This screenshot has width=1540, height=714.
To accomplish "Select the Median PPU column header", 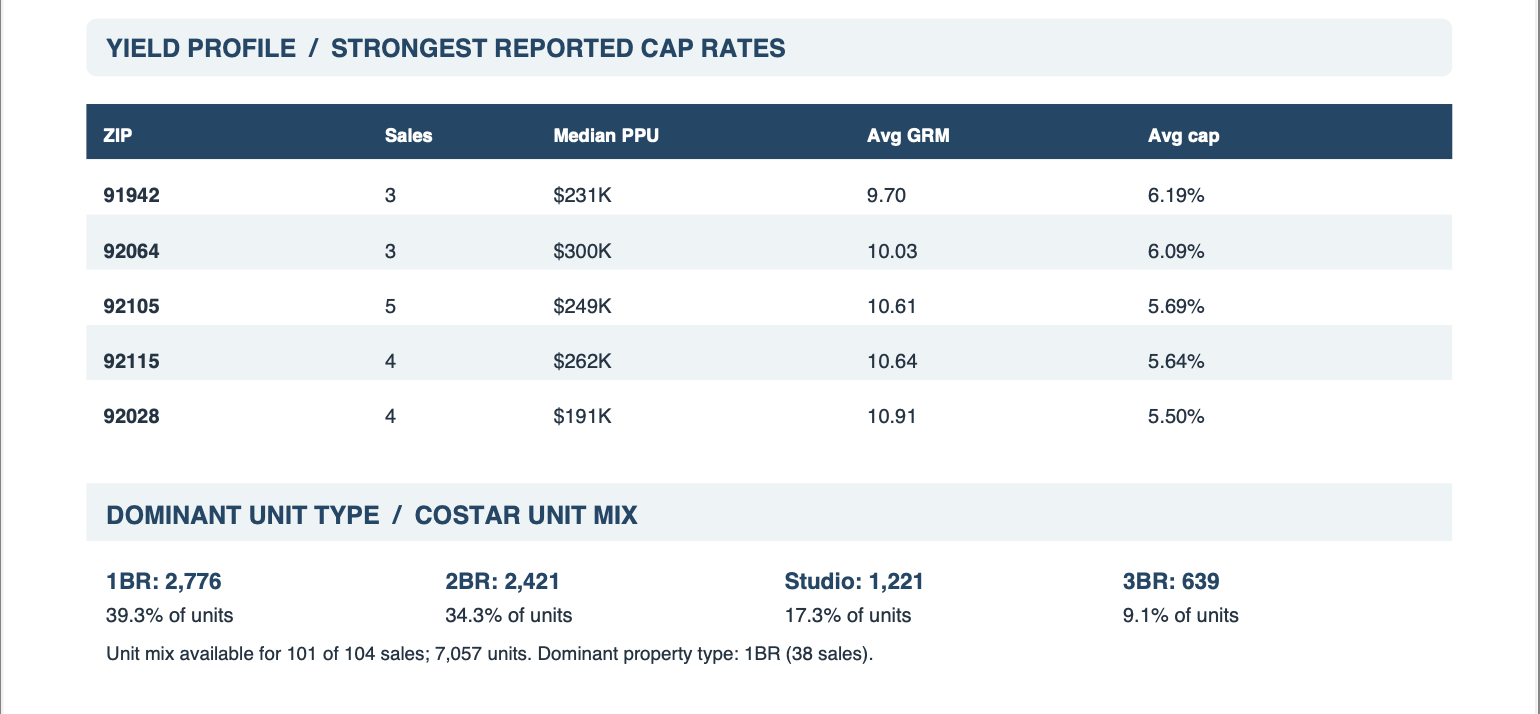I will coord(606,136).
